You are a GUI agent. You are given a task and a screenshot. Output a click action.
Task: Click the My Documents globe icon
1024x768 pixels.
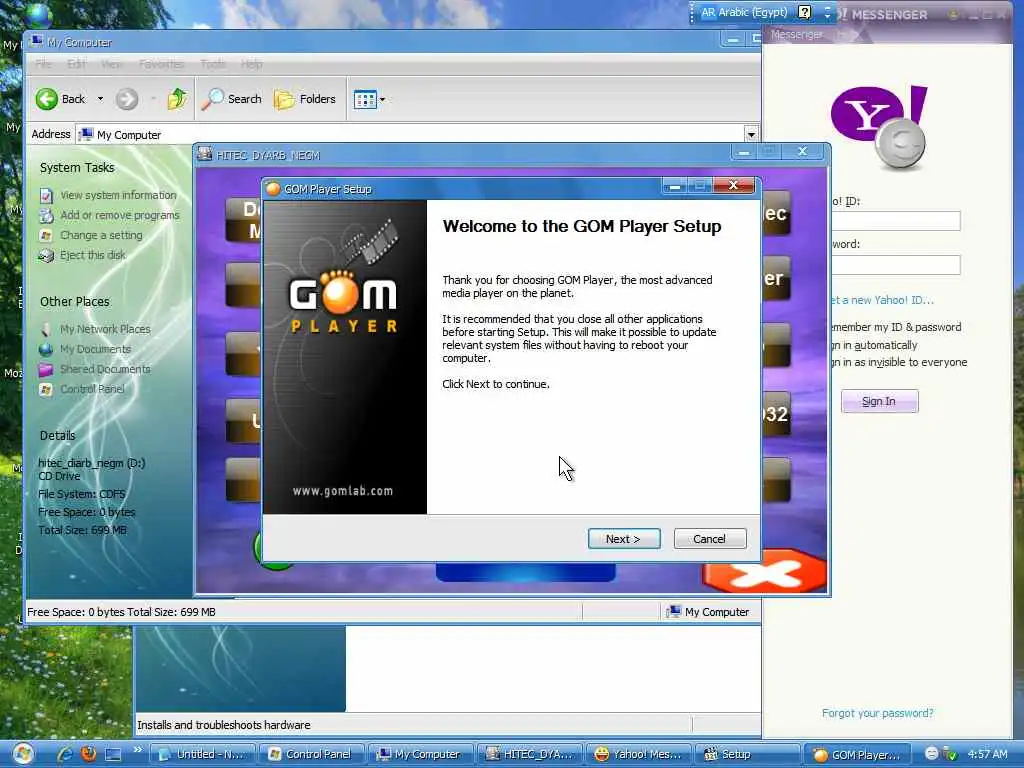click(x=46, y=349)
